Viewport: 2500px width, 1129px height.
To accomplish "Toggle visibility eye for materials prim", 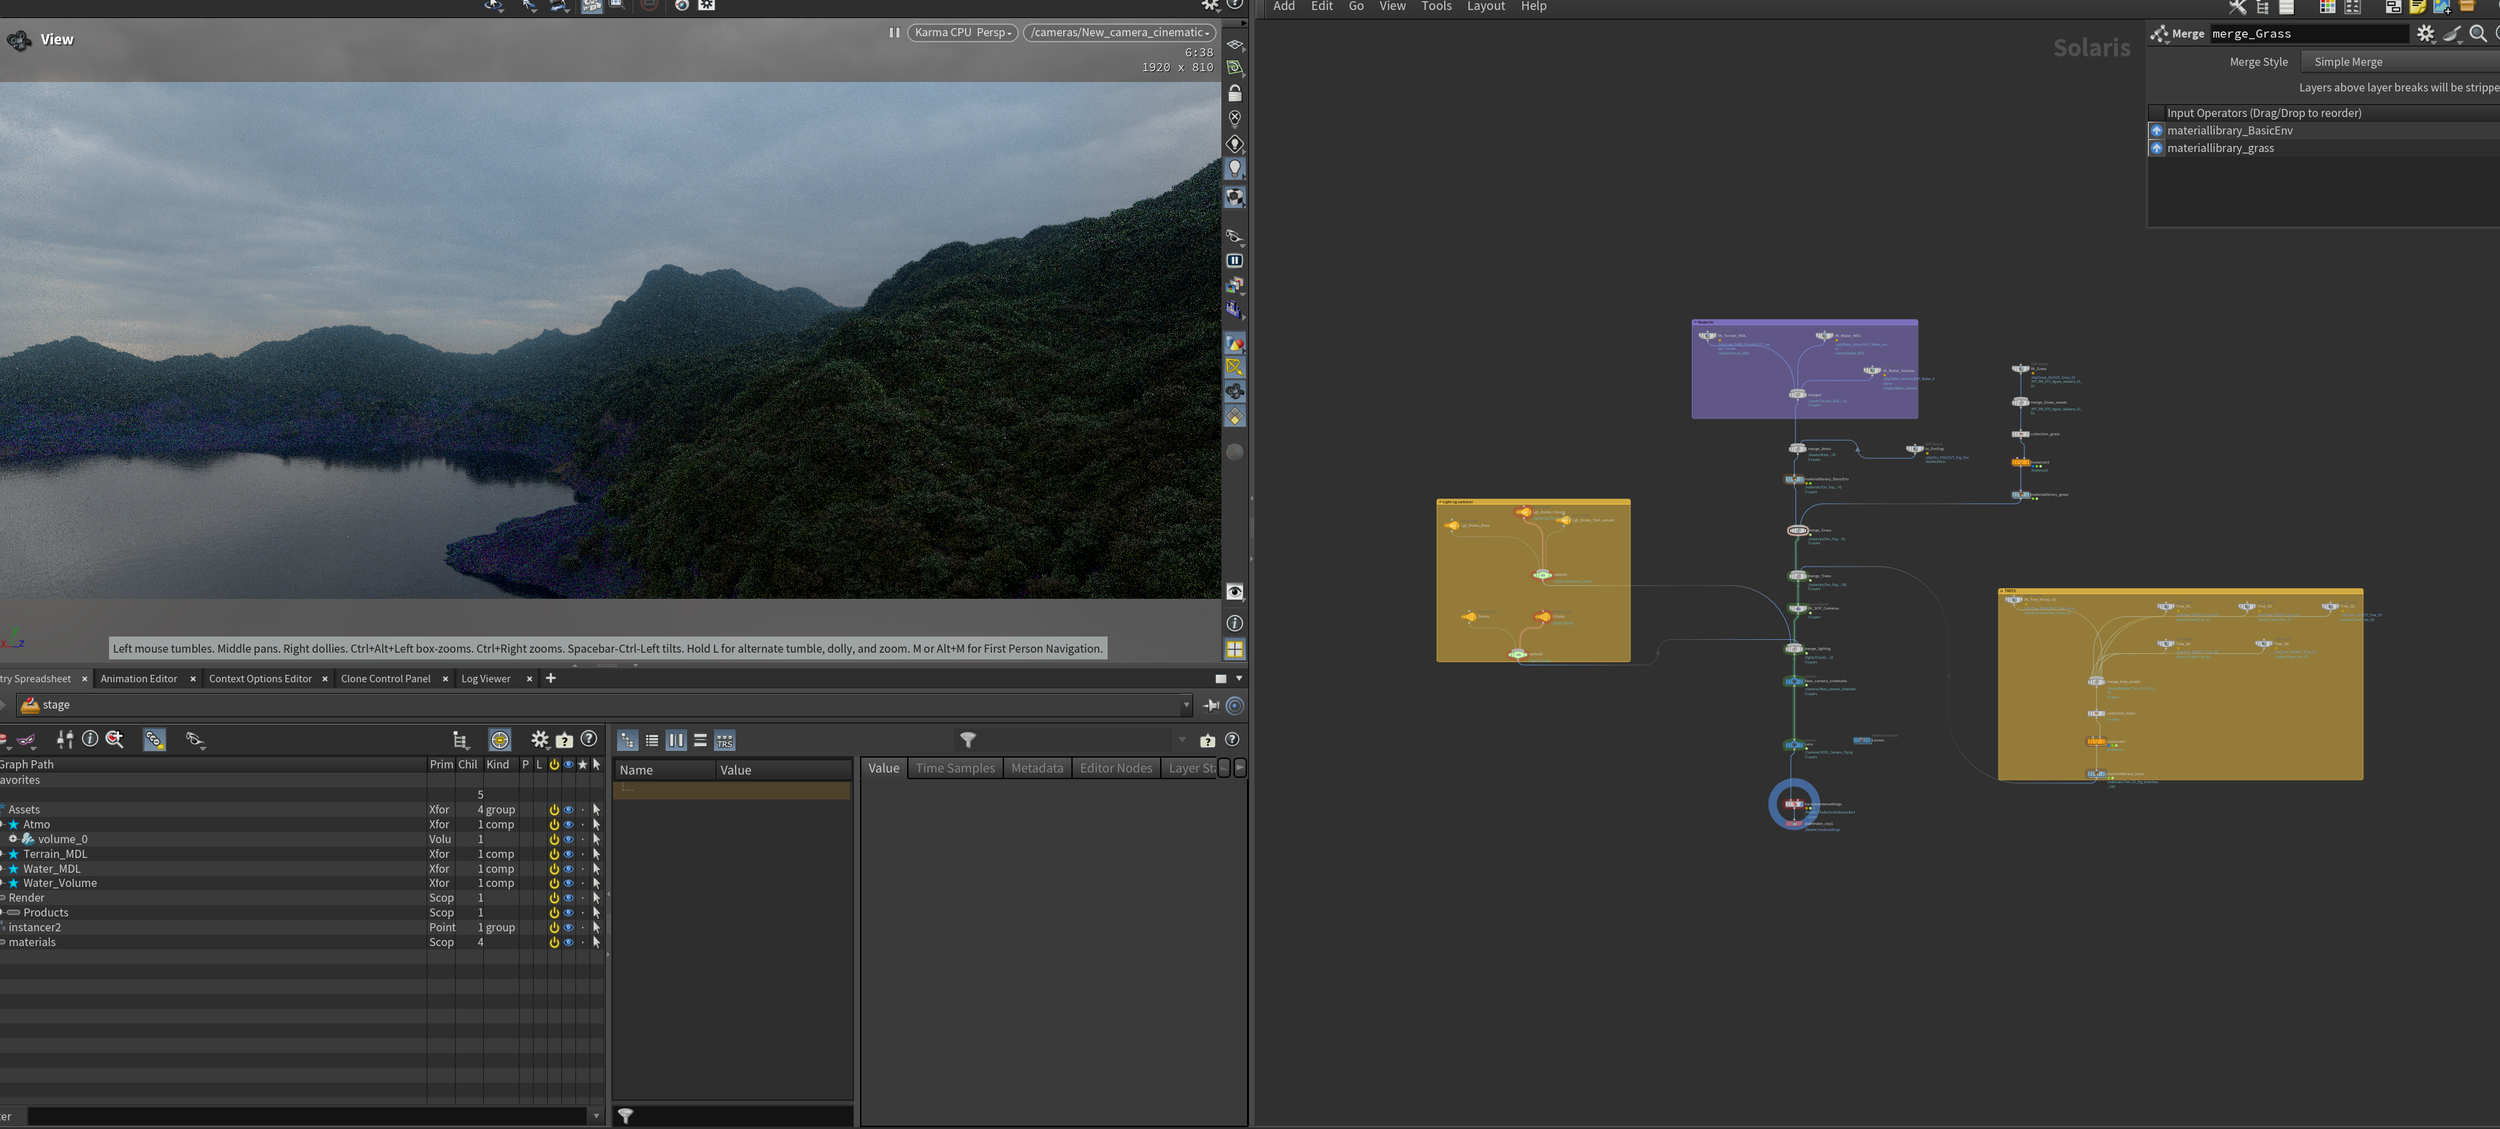I will pos(568,942).
